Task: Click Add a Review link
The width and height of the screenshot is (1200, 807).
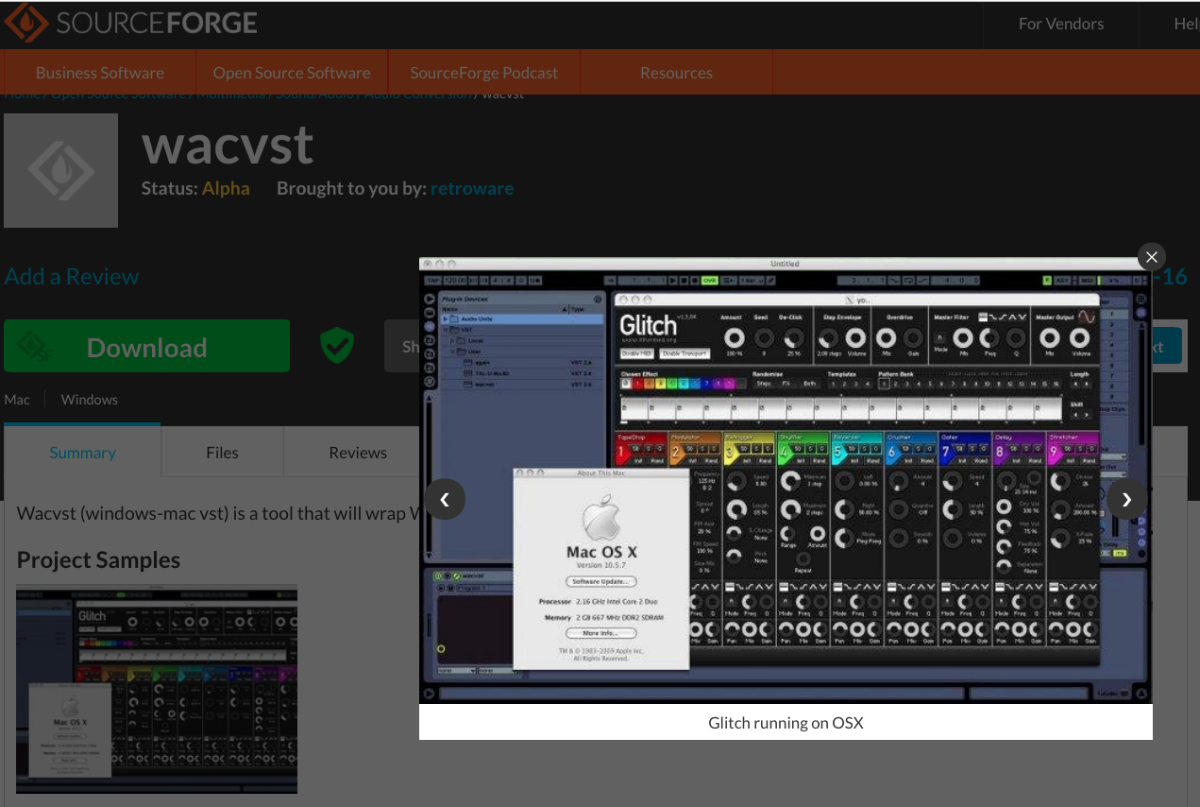Action: click(72, 277)
